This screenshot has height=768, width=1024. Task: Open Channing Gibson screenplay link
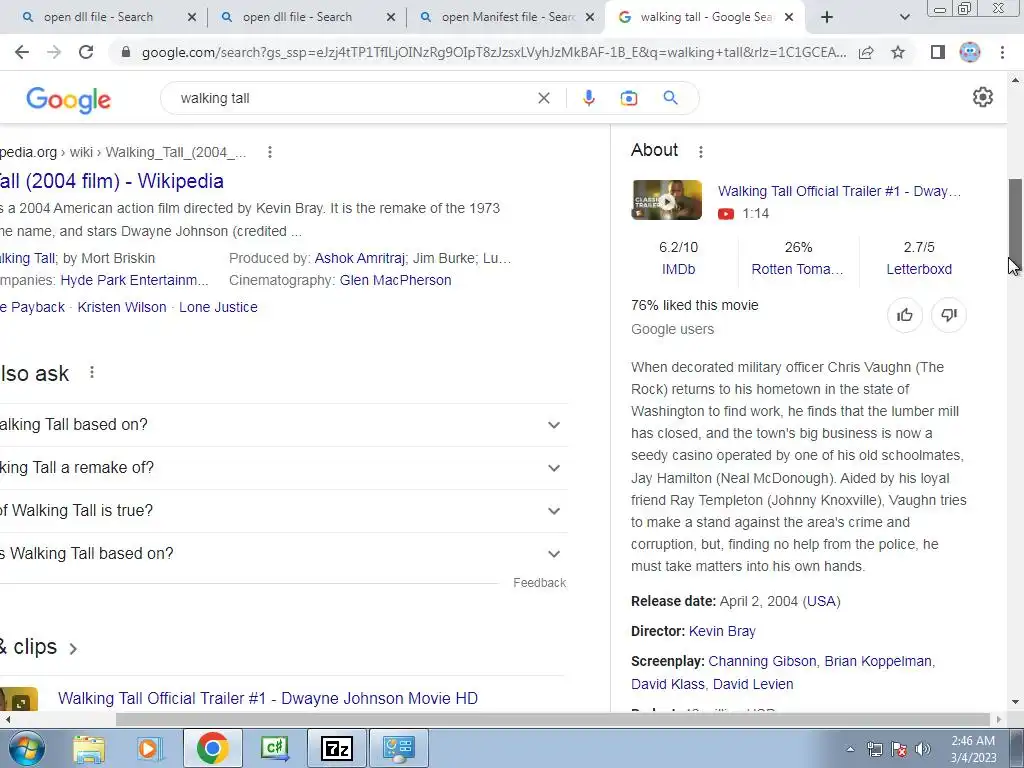[762, 661]
